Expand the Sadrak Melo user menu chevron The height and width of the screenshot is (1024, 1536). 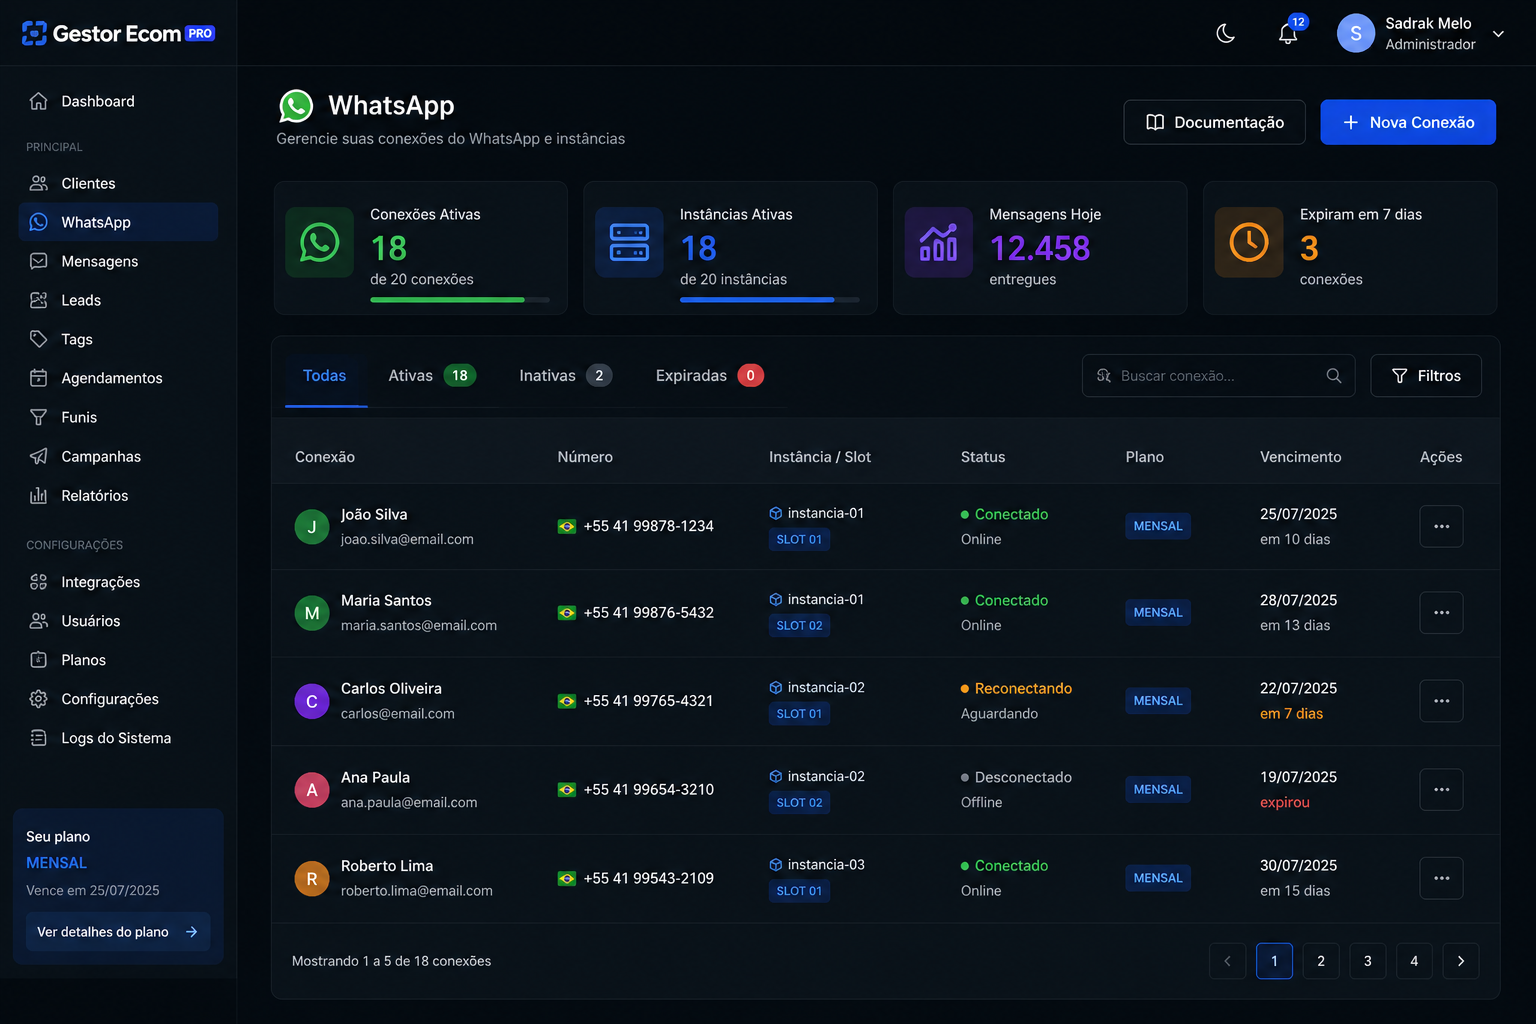click(1498, 34)
